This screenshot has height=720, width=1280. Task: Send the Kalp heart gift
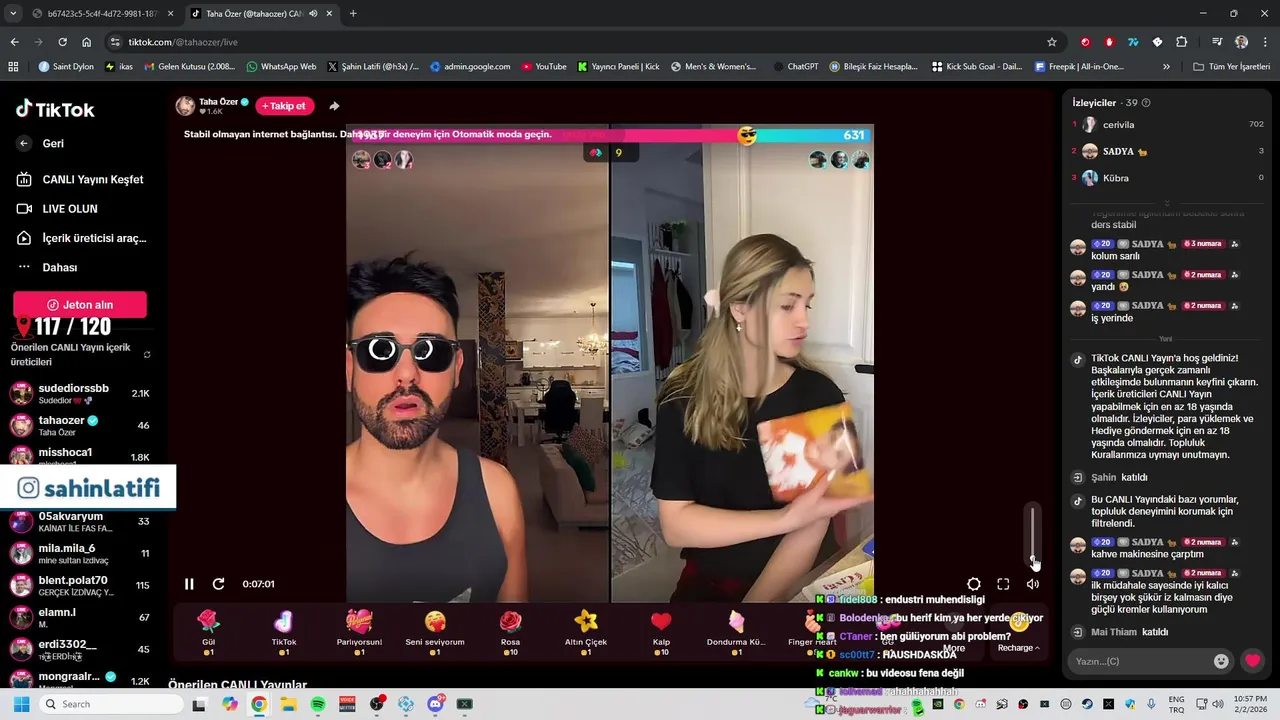pos(661,631)
